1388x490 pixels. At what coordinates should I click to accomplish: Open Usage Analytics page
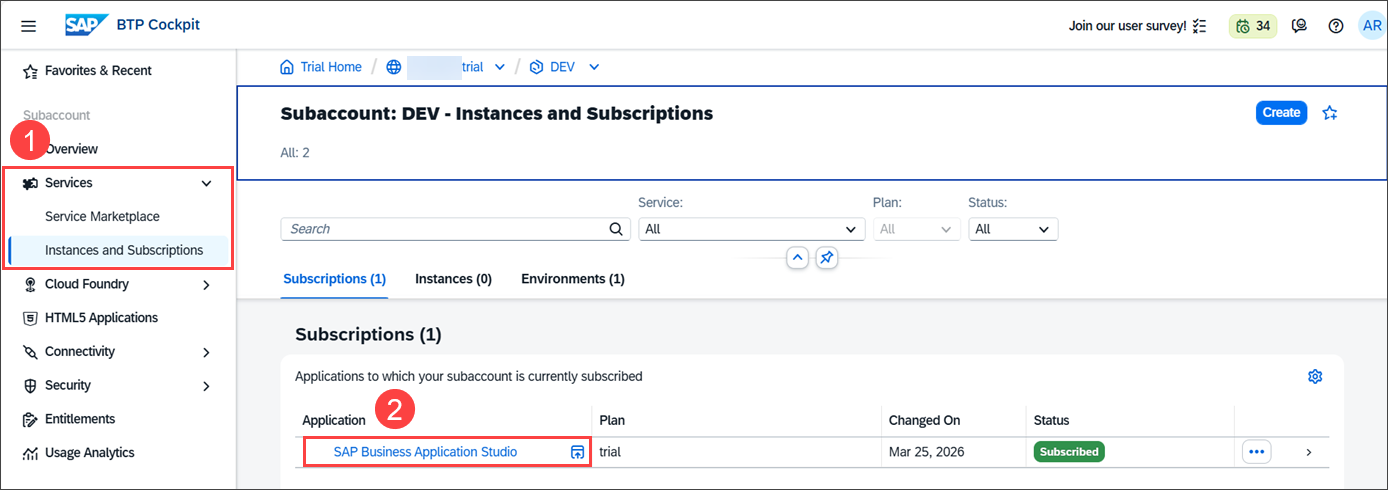tap(90, 453)
